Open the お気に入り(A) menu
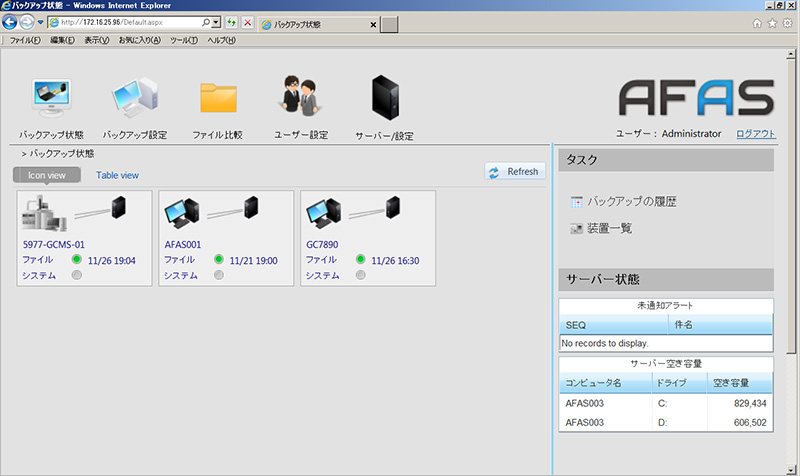800x476 pixels. click(139, 40)
